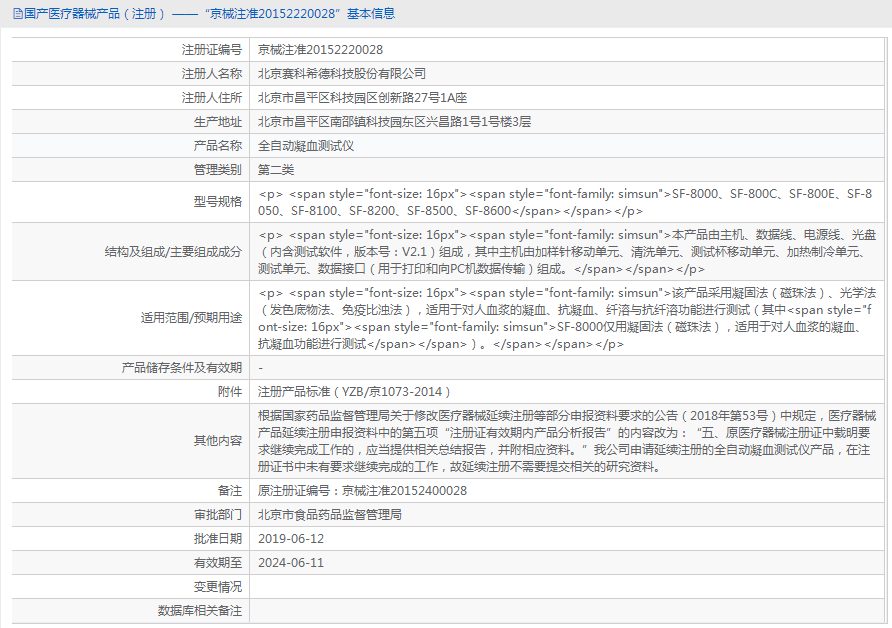Click the '其他内容' label
Viewport: 892px width, 628px height.
point(218,441)
